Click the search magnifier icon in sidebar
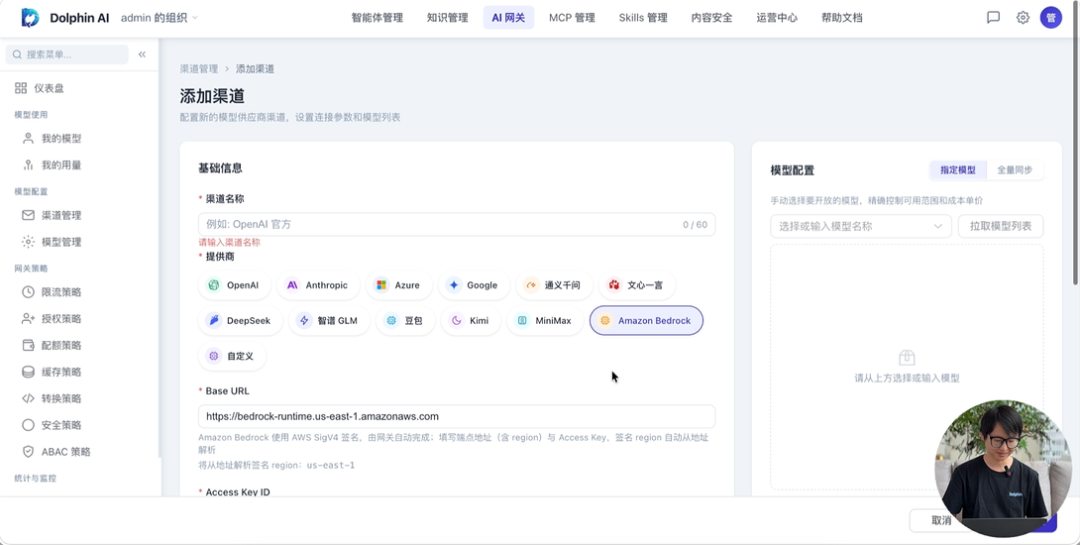 [17, 54]
